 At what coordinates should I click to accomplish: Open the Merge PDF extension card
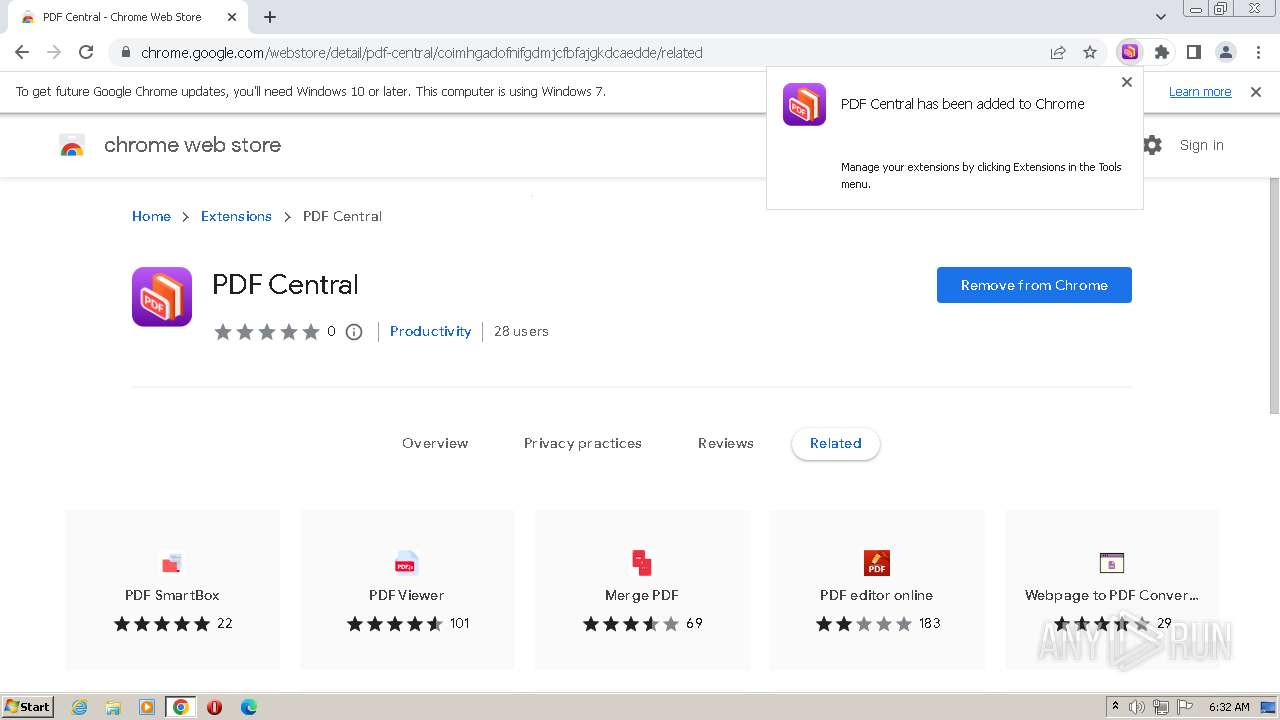[642, 589]
